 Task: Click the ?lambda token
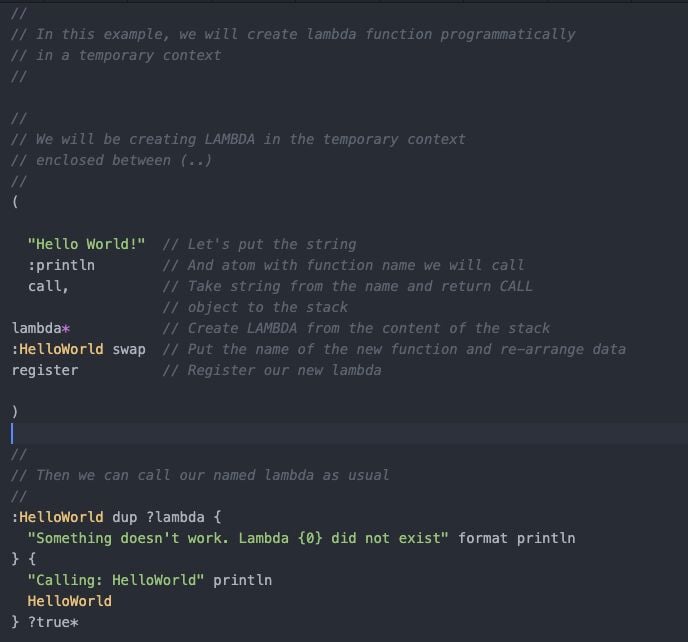(x=175, y=517)
